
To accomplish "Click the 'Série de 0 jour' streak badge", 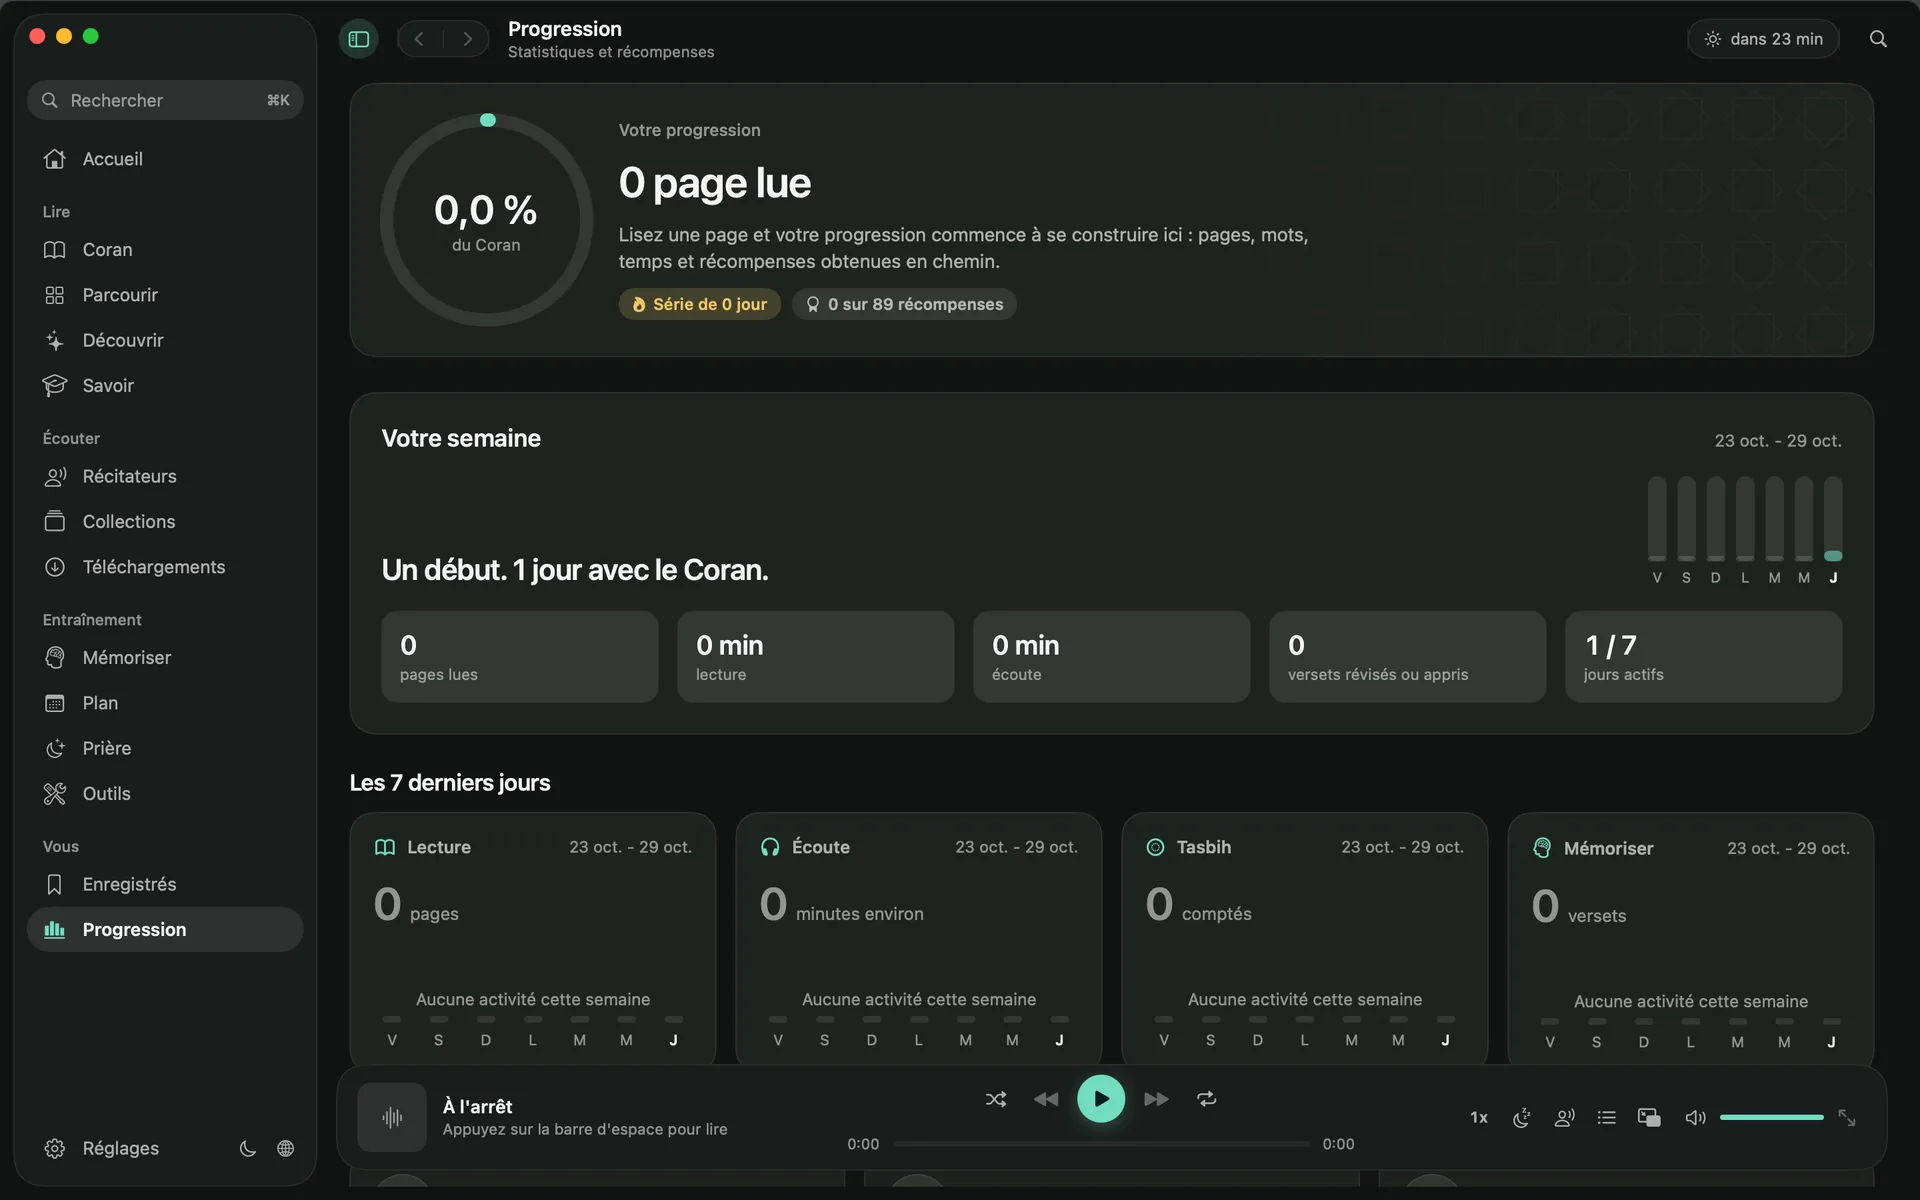I will click(x=699, y=304).
